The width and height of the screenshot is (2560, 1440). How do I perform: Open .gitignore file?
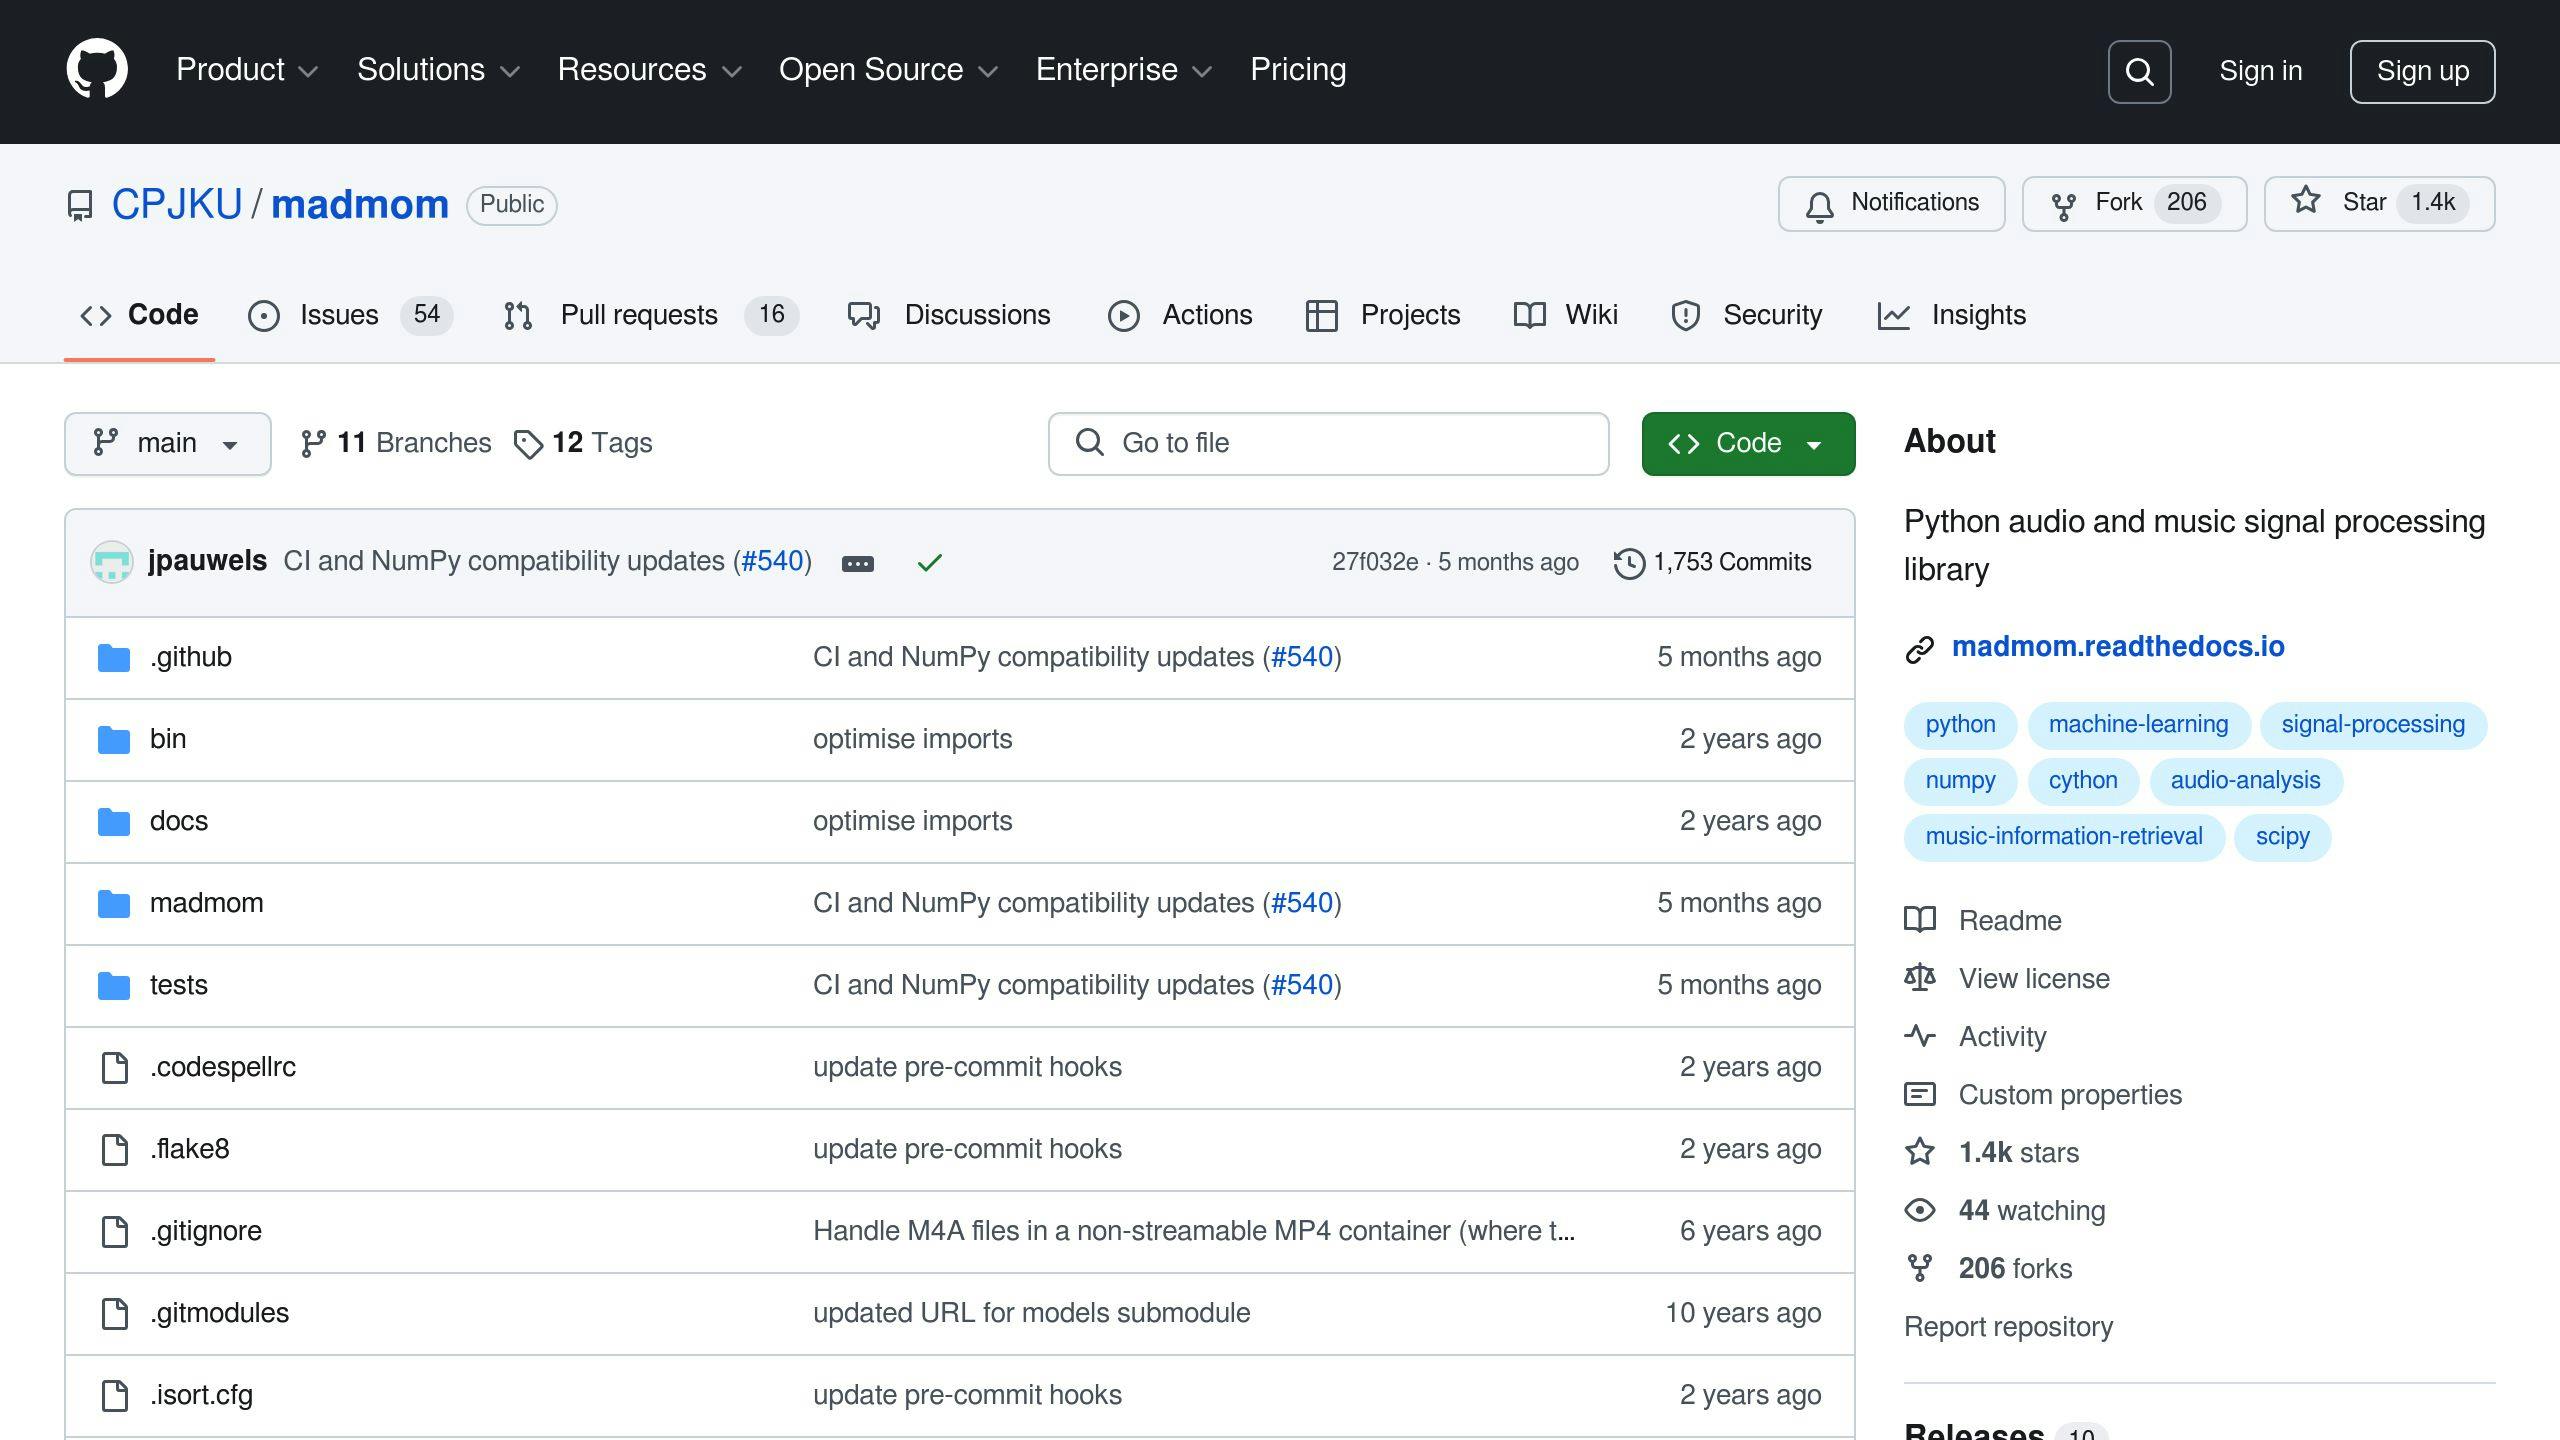[206, 1231]
